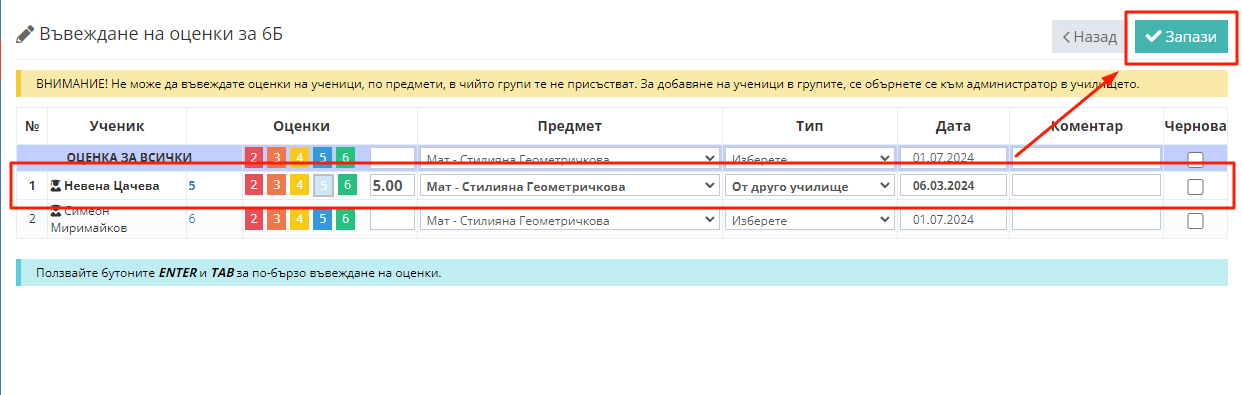Give Симеон Миримайков grade 5
The image size is (1242, 395).
[323, 219]
